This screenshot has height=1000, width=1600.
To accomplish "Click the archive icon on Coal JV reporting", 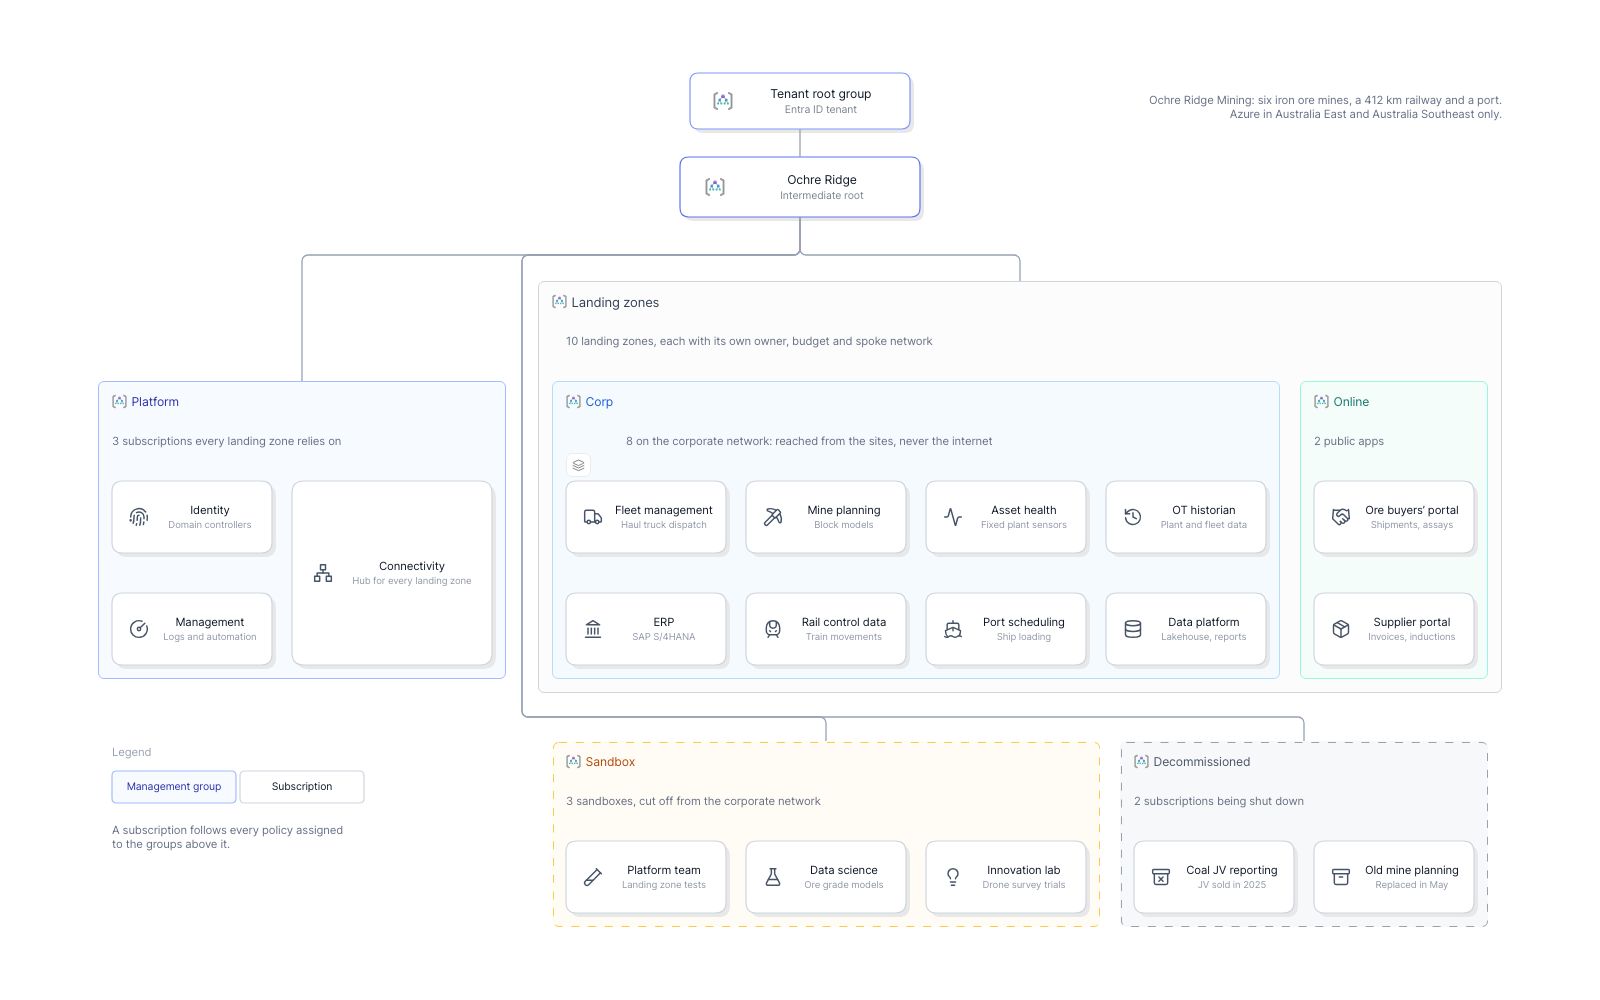I will click(x=1161, y=877).
